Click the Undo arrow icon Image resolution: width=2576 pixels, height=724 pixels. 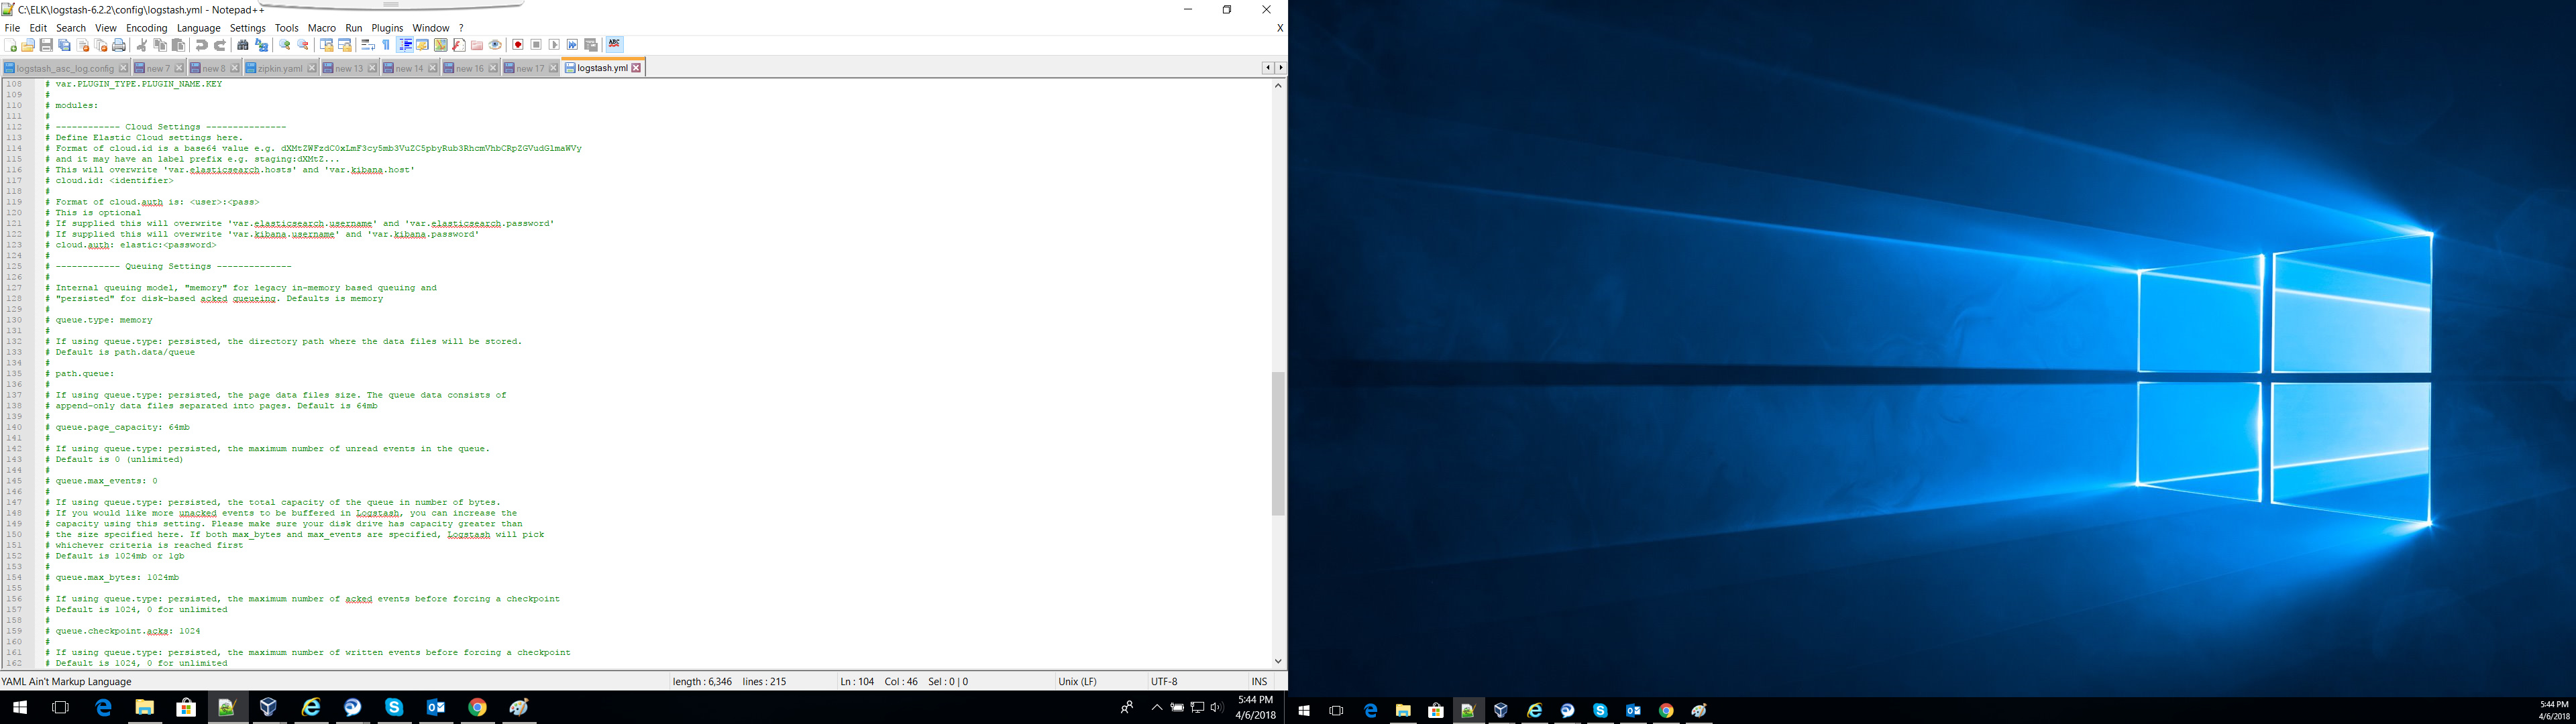coord(201,45)
